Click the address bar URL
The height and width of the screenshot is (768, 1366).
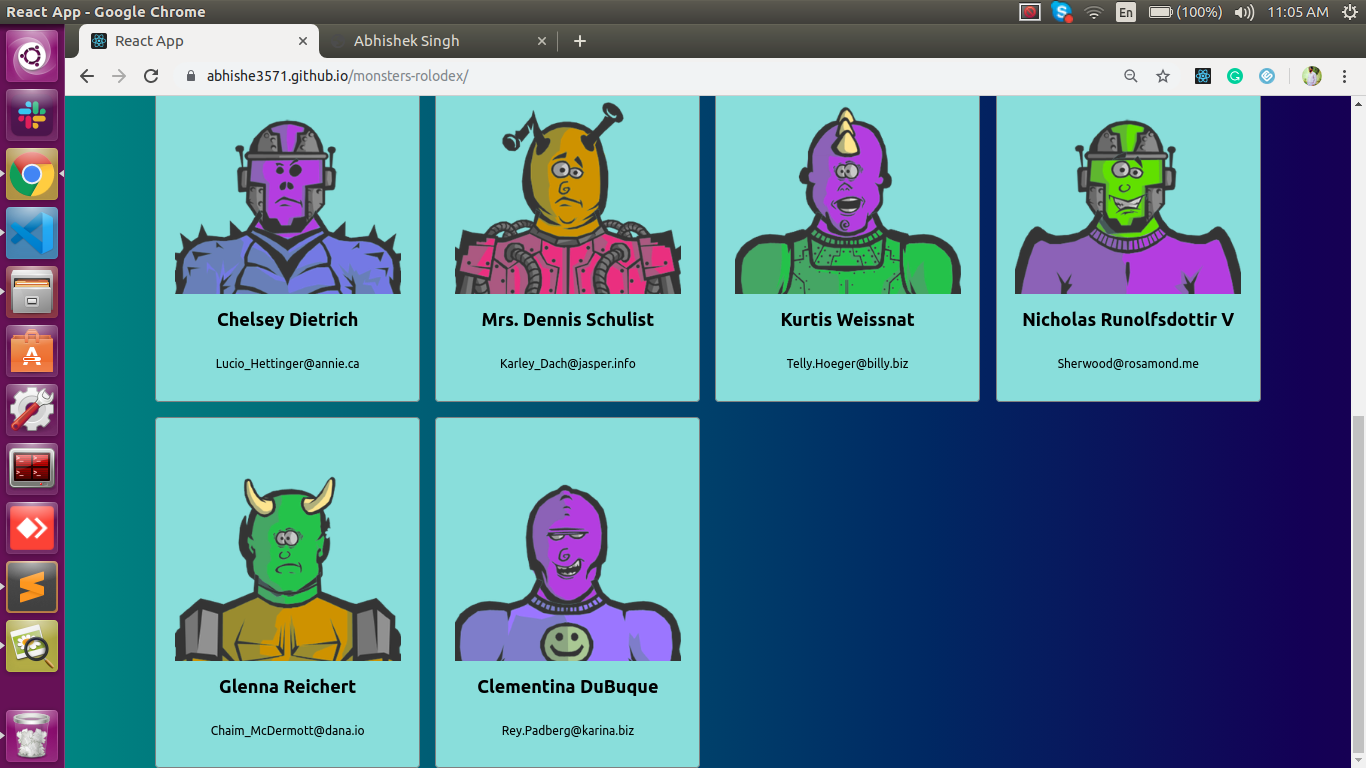tap(337, 76)
